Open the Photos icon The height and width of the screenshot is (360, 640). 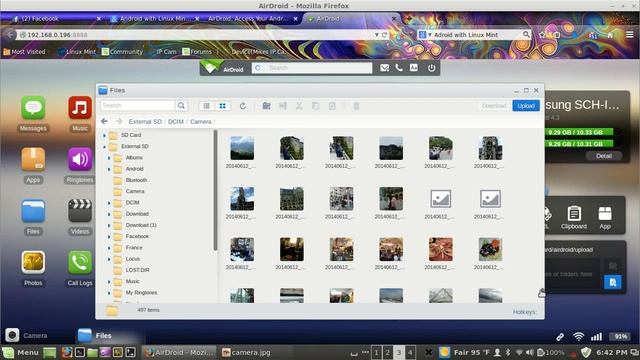33,262
